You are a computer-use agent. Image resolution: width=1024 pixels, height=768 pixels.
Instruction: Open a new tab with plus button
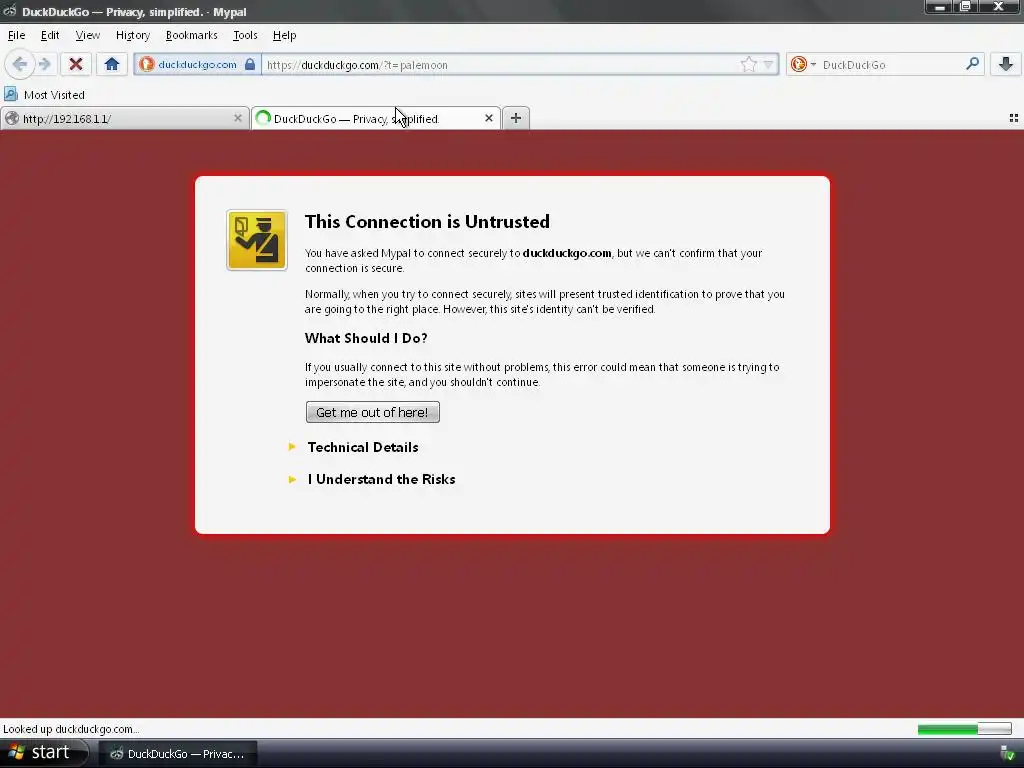pos(516,118)
